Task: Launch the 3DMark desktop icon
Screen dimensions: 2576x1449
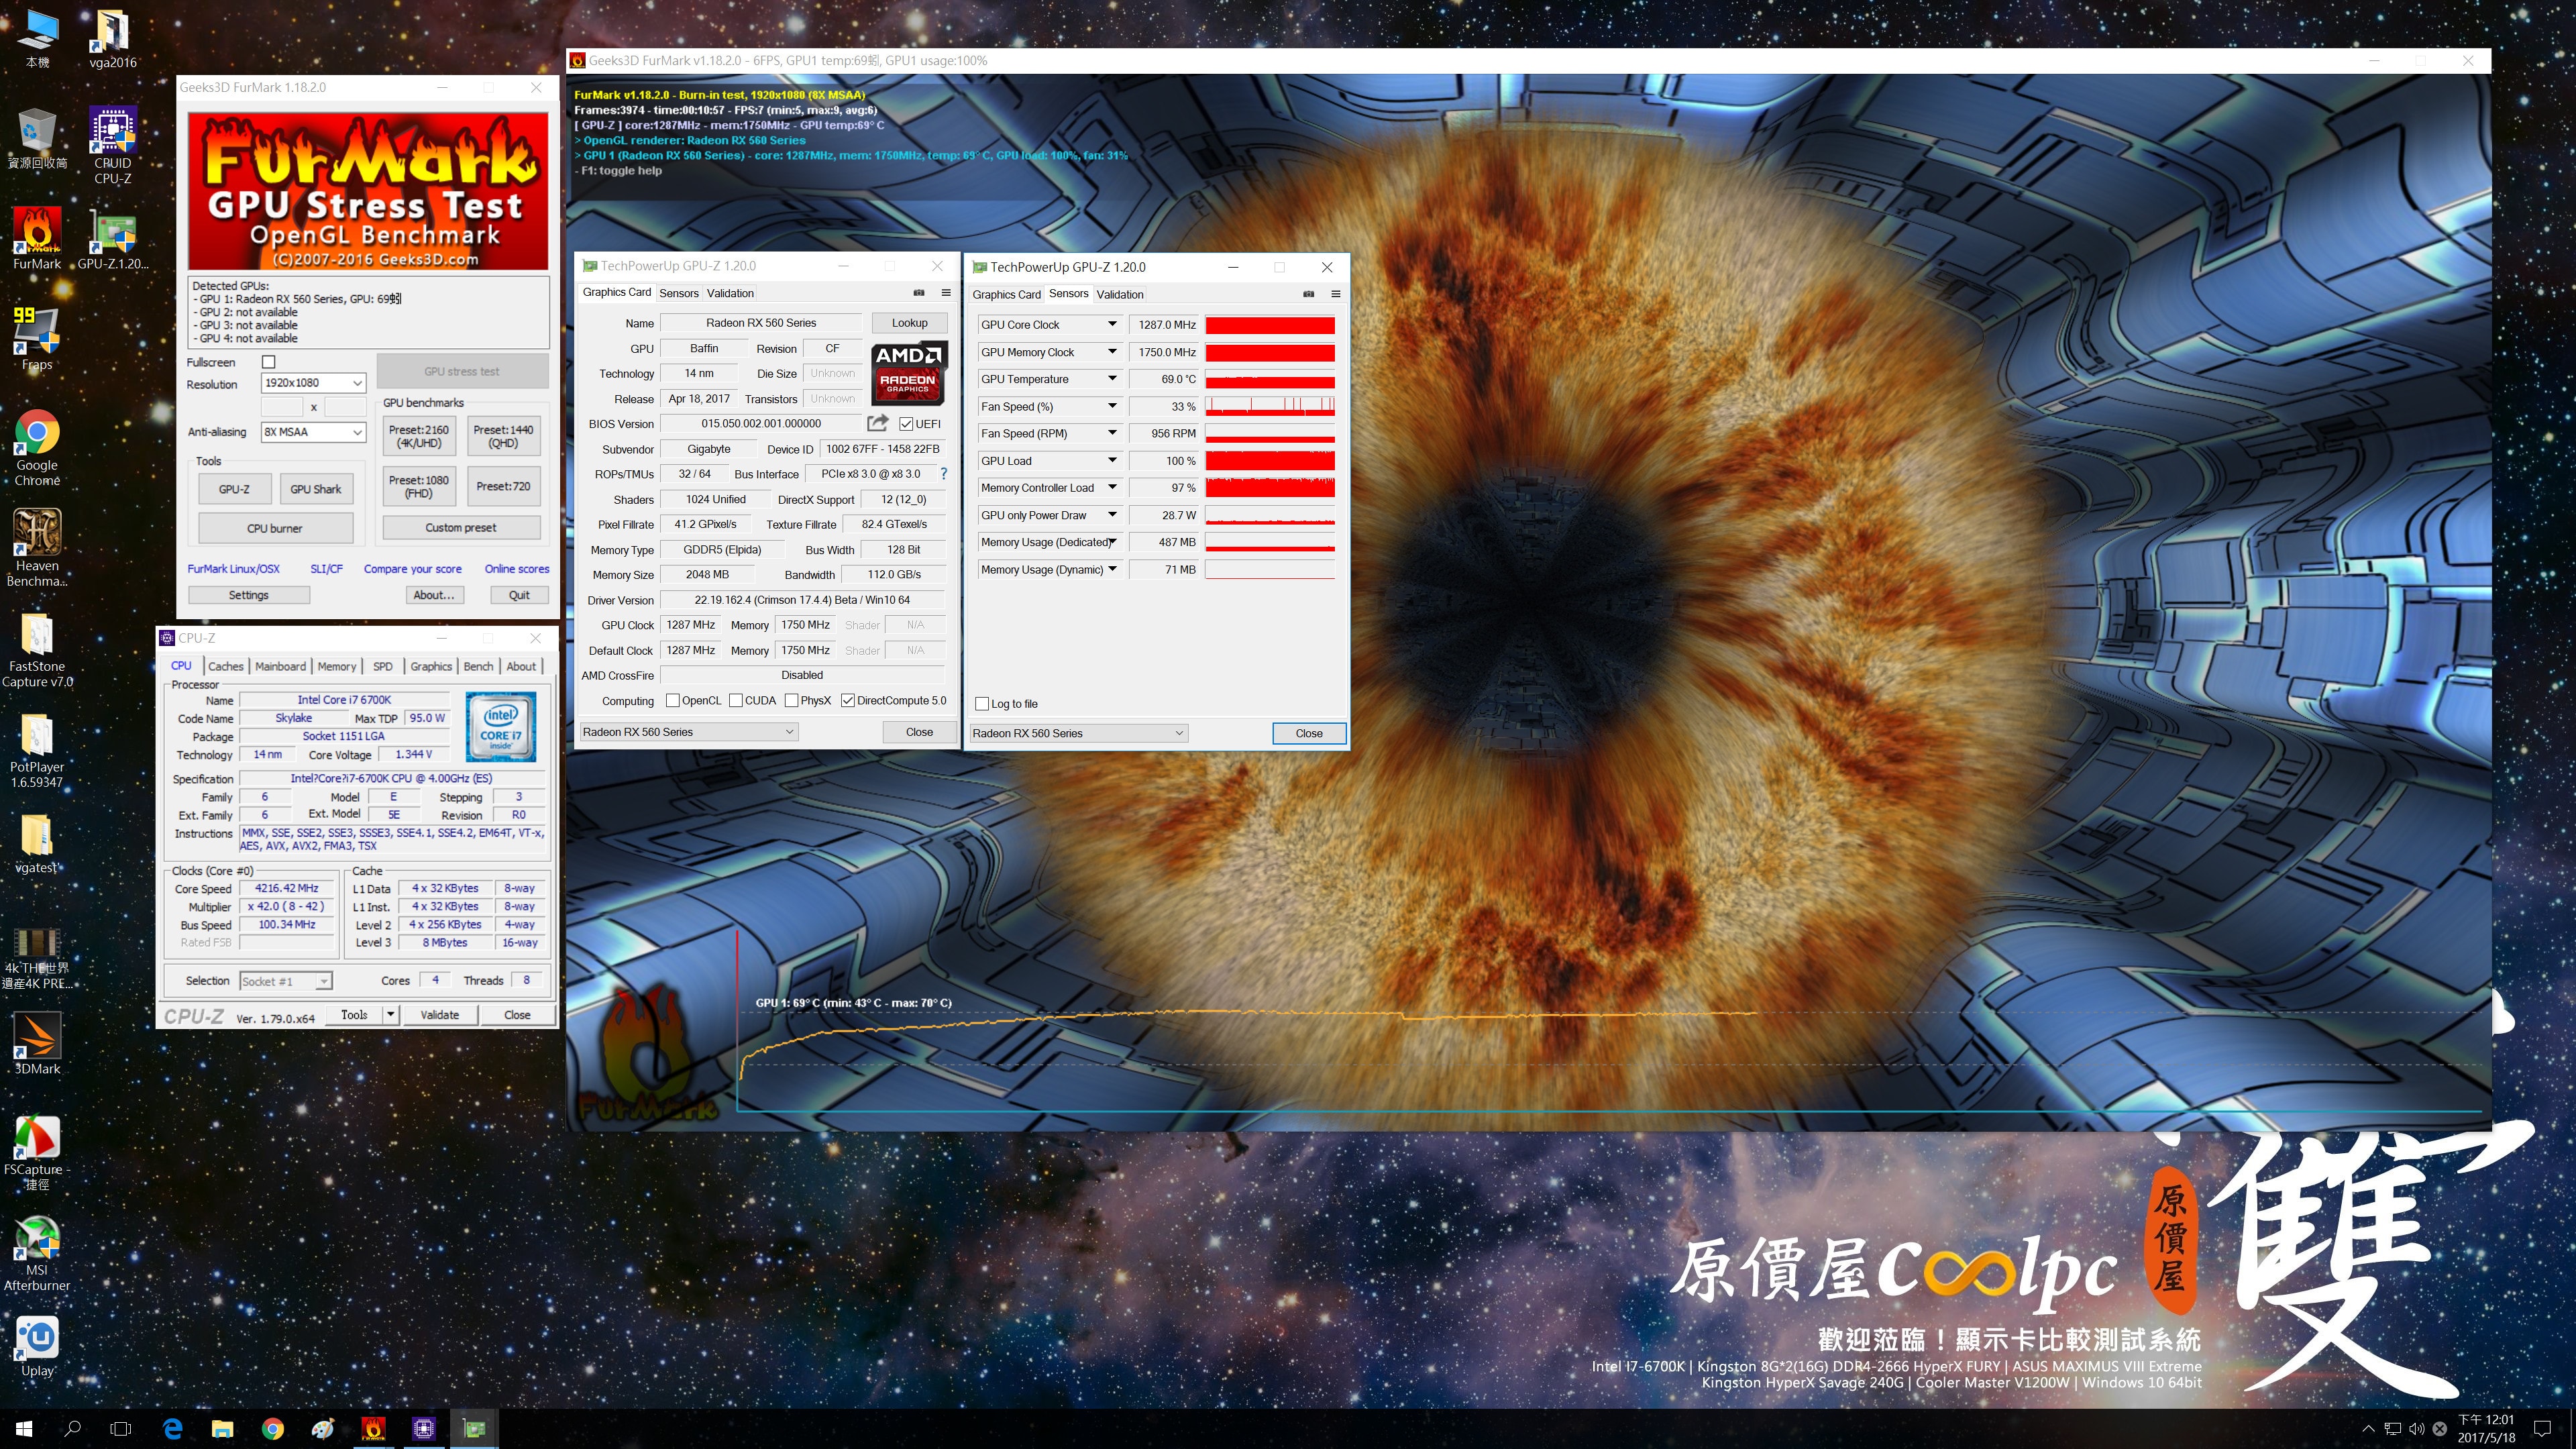Action: point(37,1043)
